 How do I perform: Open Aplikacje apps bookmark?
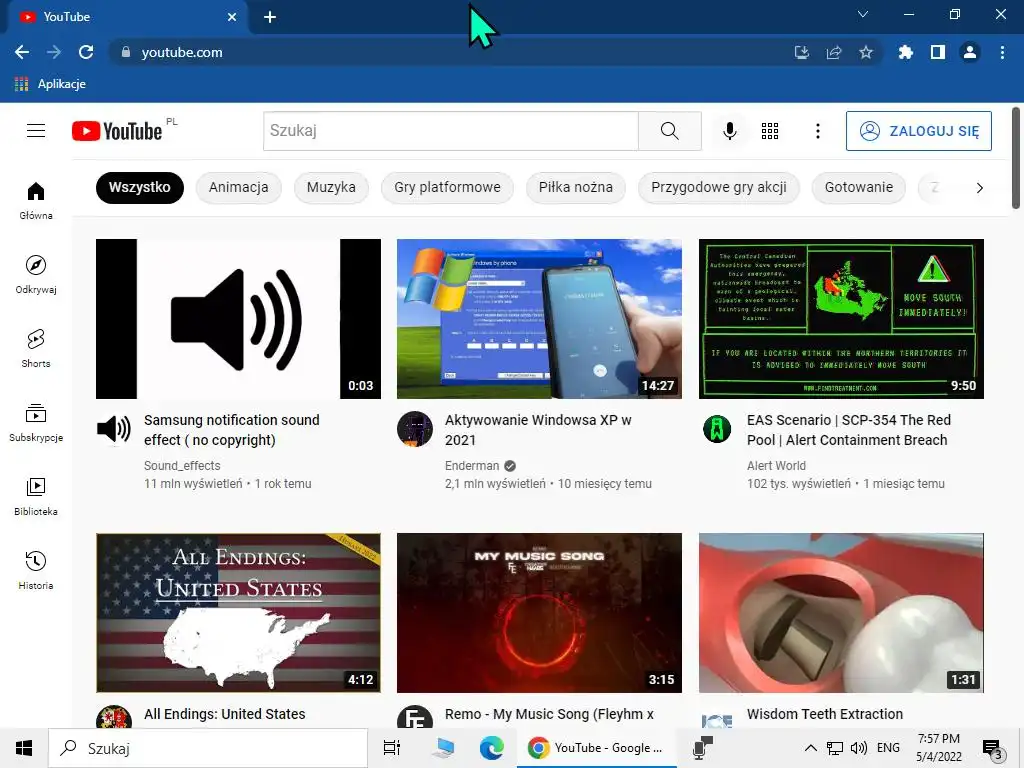coord(50,84)
